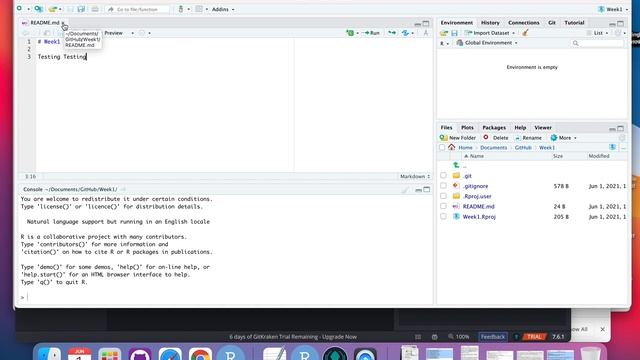Tick the select-all checkbox in Files breadcrumb

(442, 147)
